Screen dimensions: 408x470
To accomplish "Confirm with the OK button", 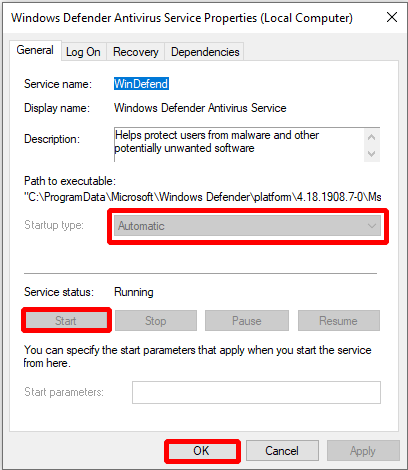I will 202,451.
